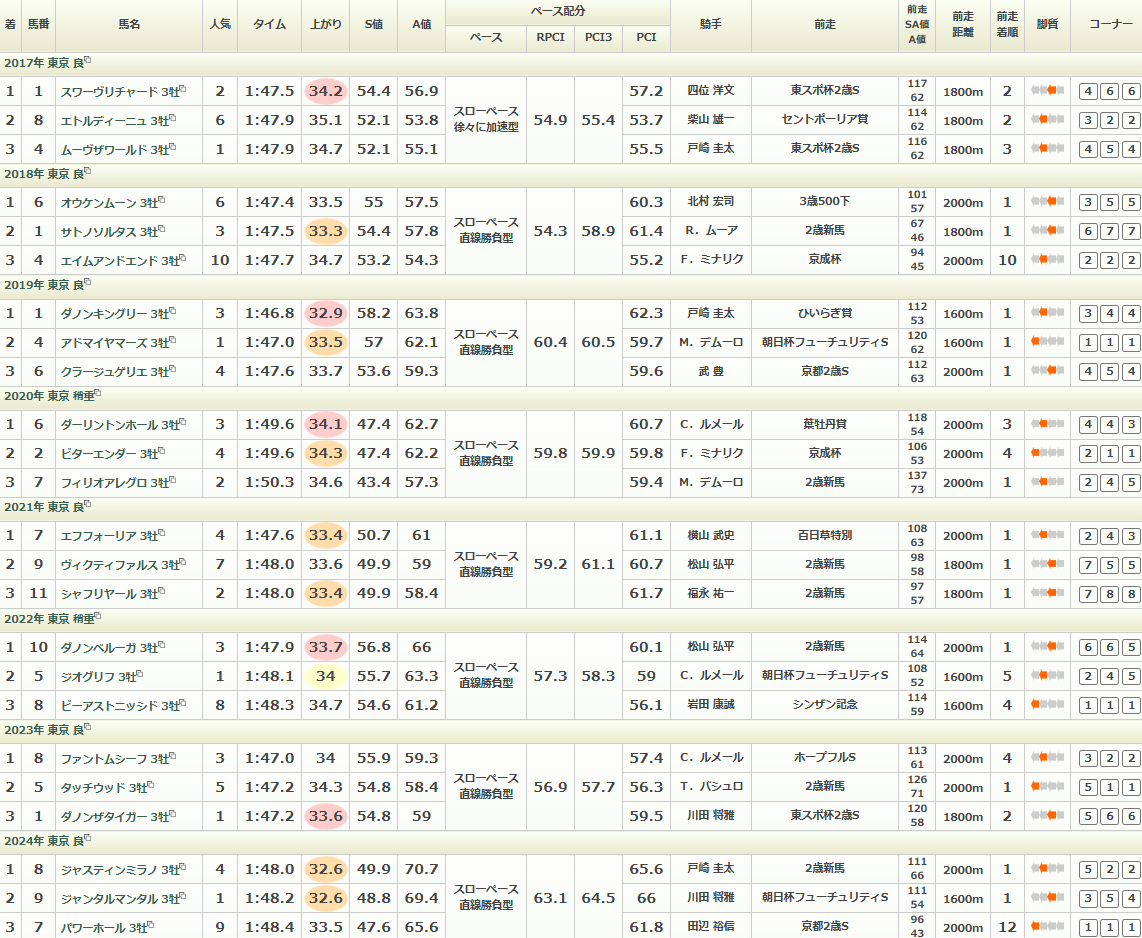Screen dimensions: 1142x938
Task: Click the 上がり column header
Action: pyautogui.click(x=325, y=23)
